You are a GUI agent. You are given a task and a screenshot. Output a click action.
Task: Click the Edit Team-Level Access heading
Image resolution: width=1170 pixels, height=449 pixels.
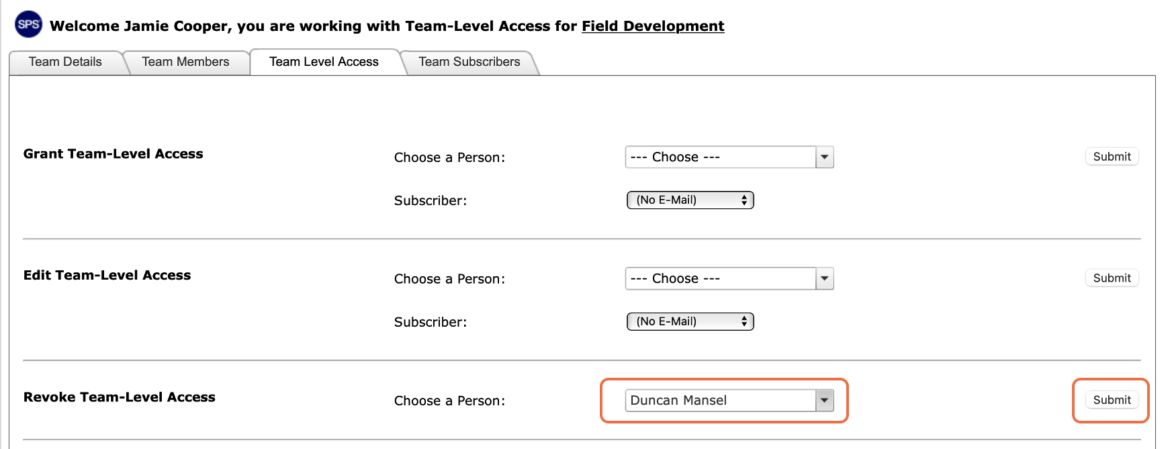coord(107,275)
